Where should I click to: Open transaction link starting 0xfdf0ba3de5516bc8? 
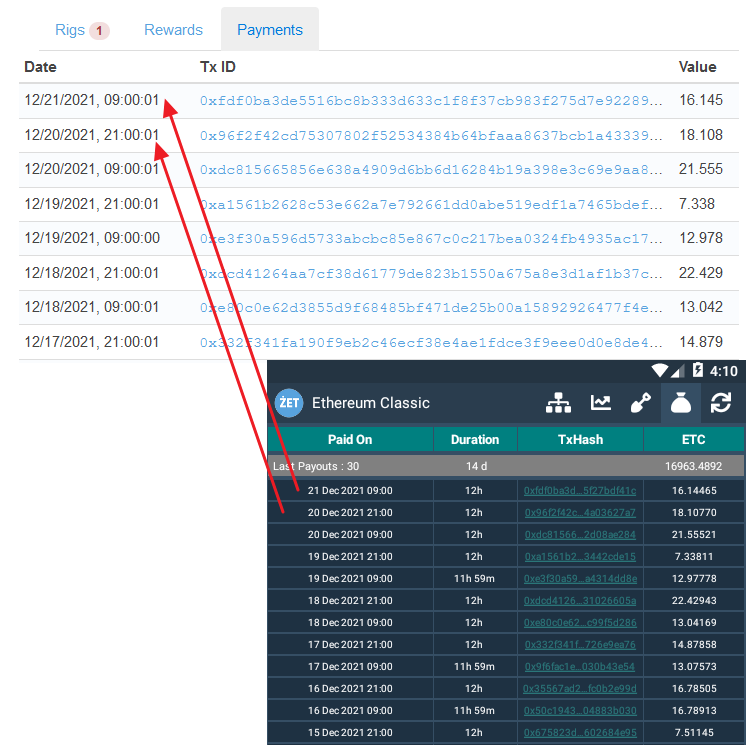(x=431, y=101)
